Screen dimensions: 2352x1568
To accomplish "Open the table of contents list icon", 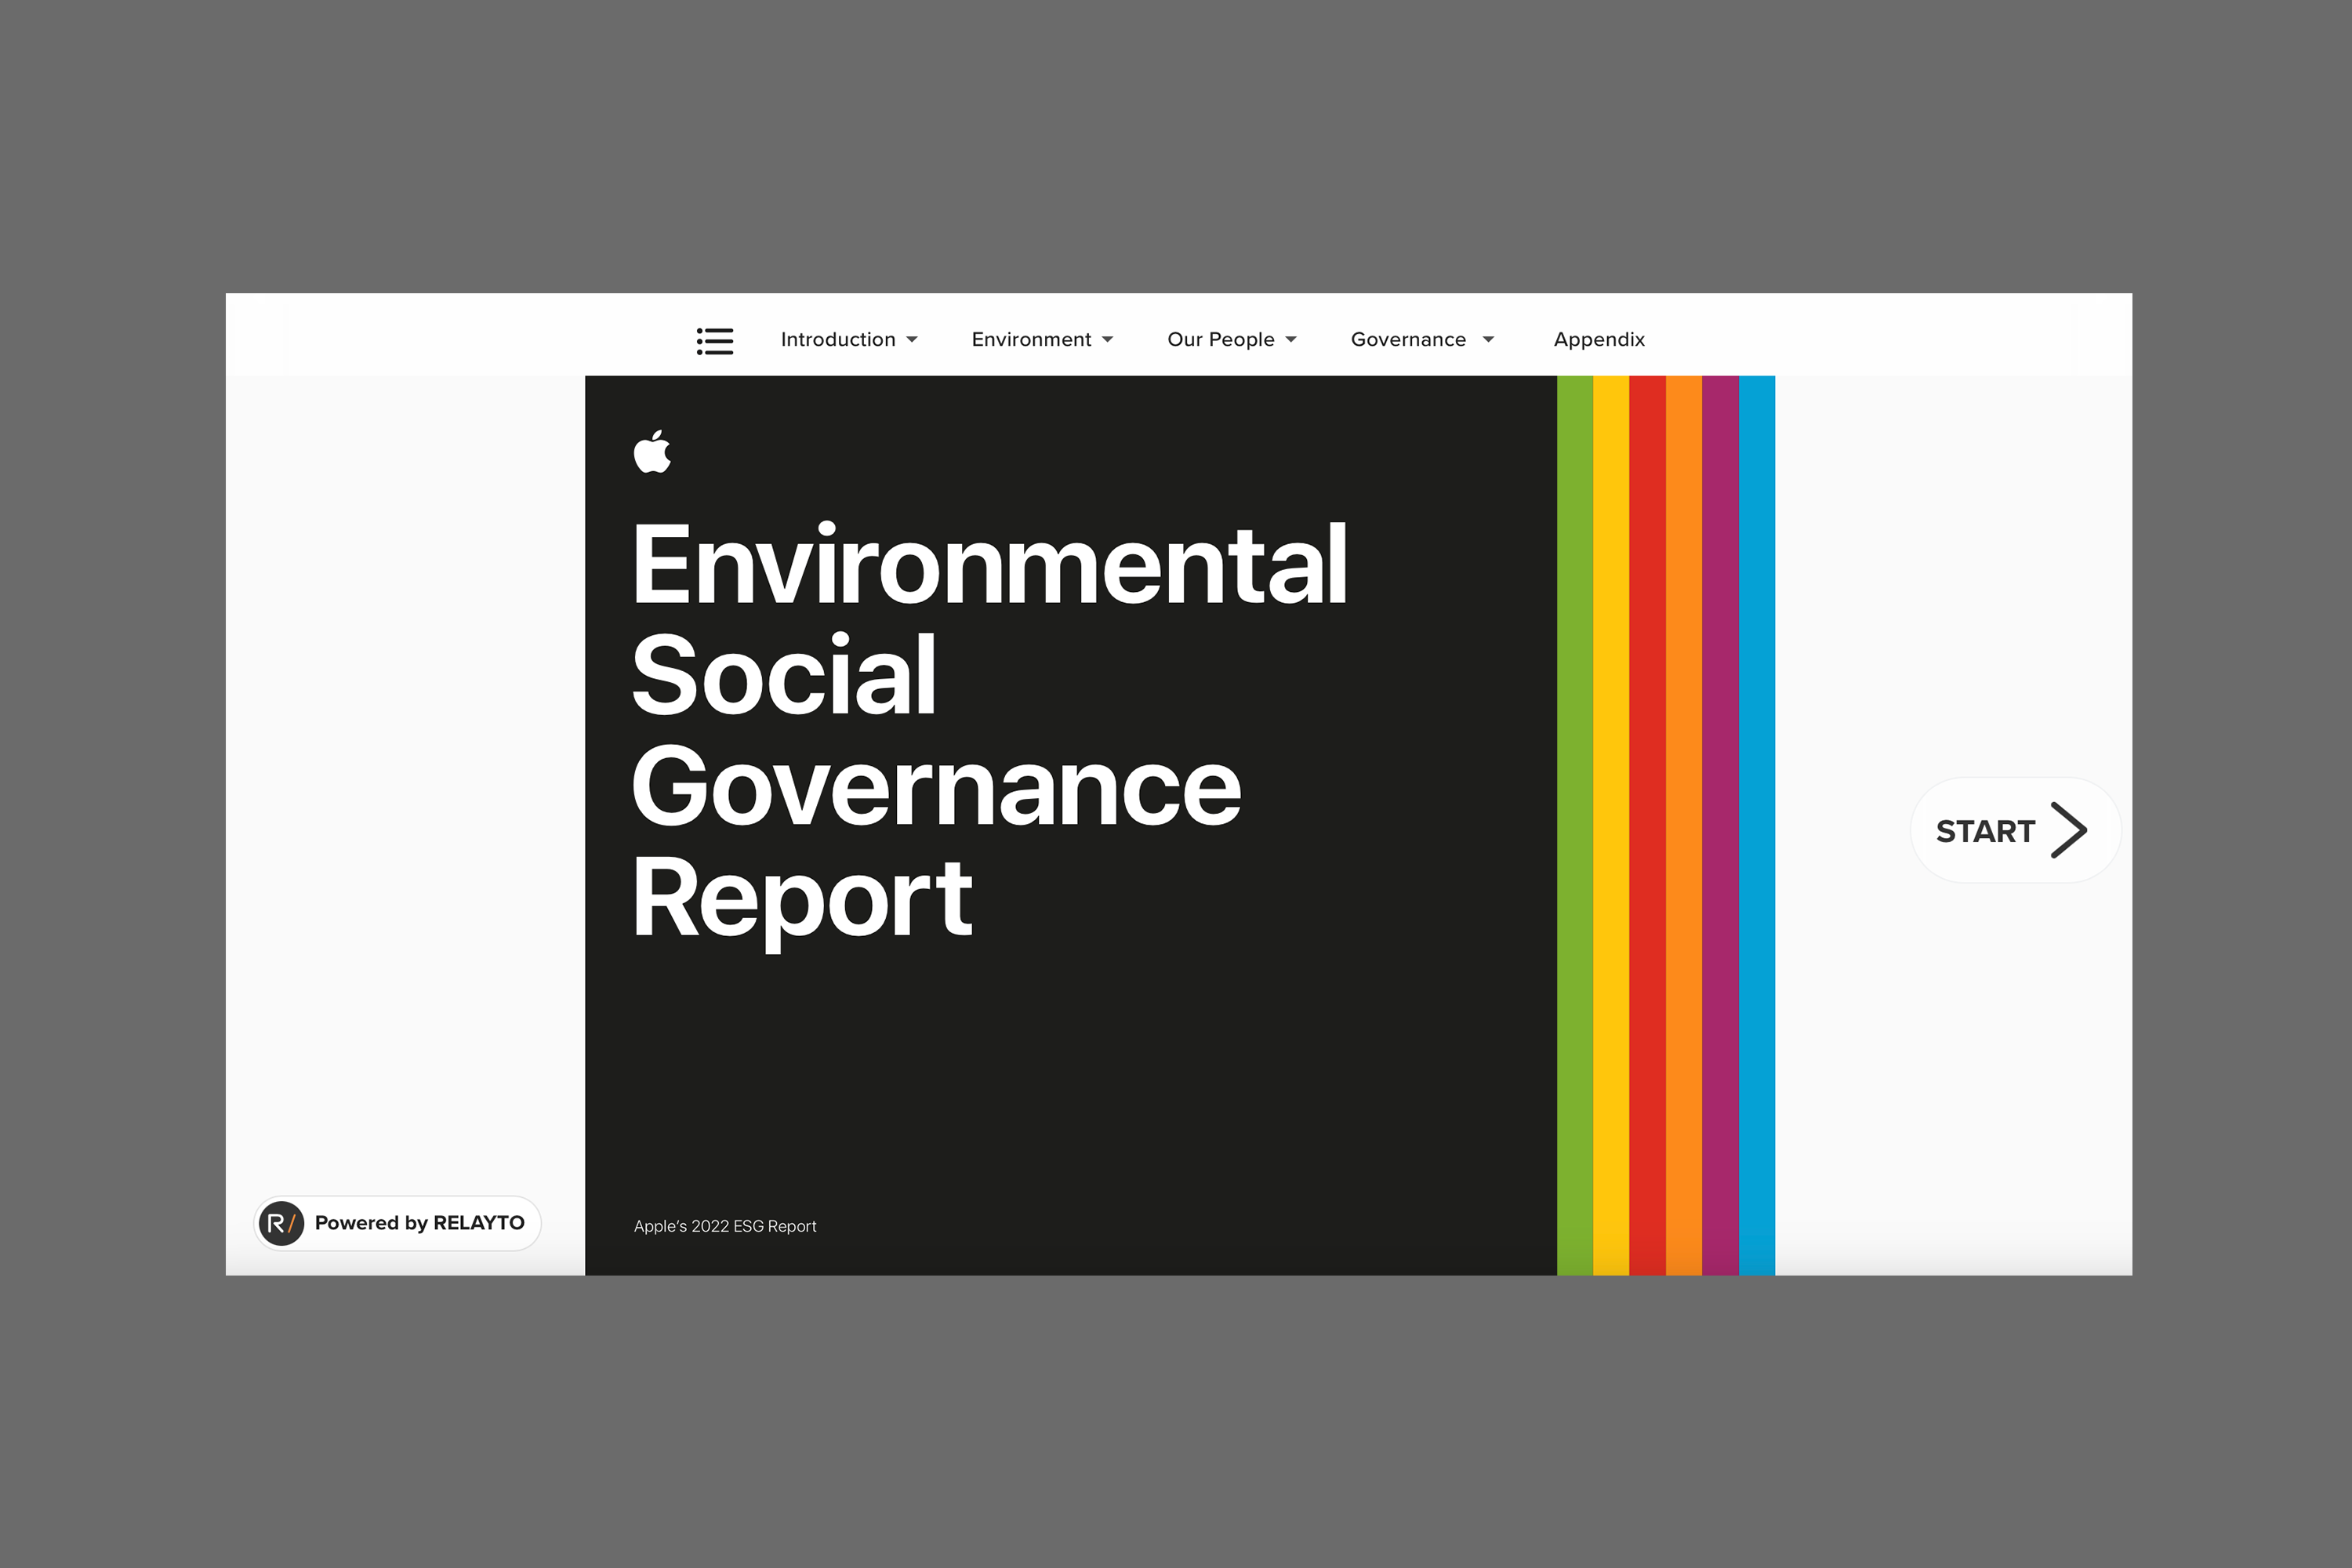I will coord(715,341).
